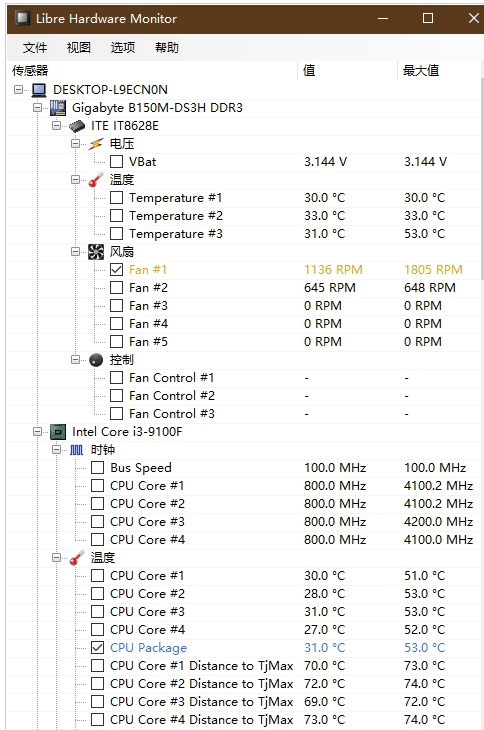The image size is (484, 730).
Task: Check the Fan #2 checkbox
Action: 116,288
